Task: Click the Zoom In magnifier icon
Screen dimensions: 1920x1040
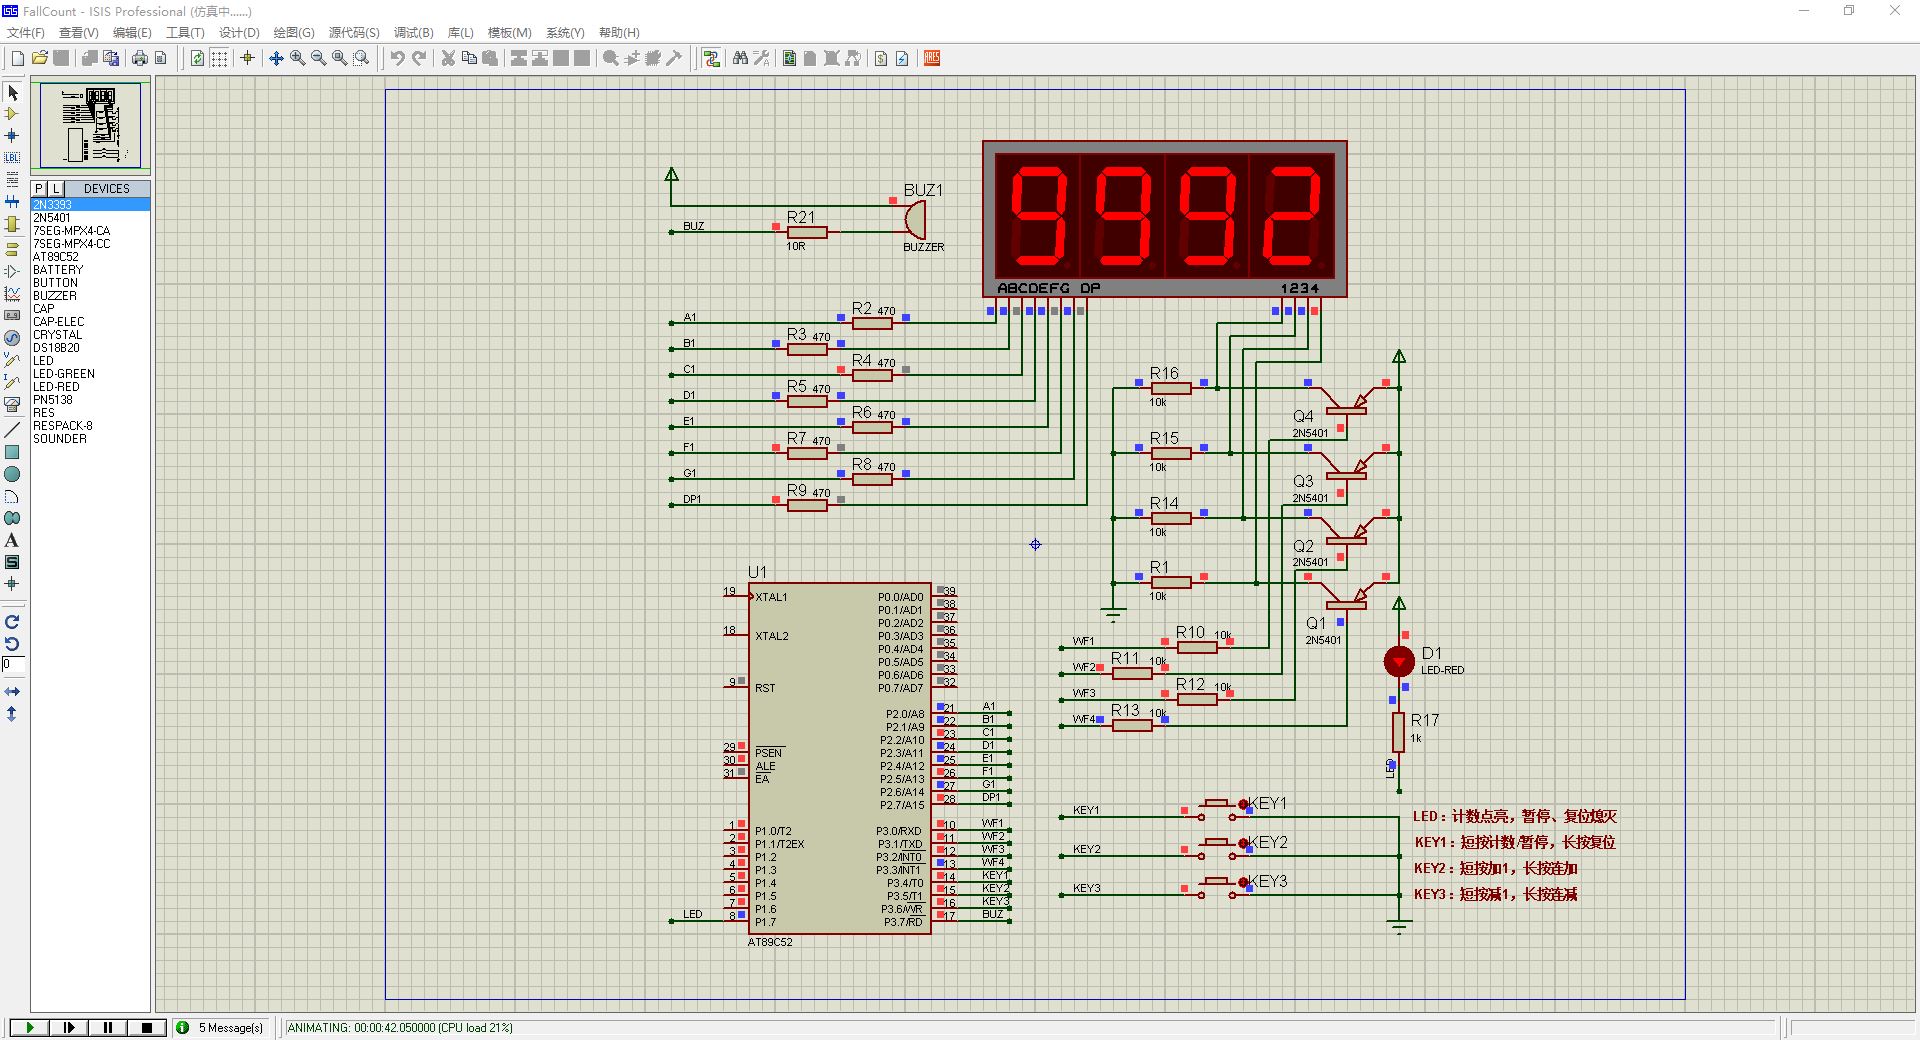Action: click(x=297, y=58)
